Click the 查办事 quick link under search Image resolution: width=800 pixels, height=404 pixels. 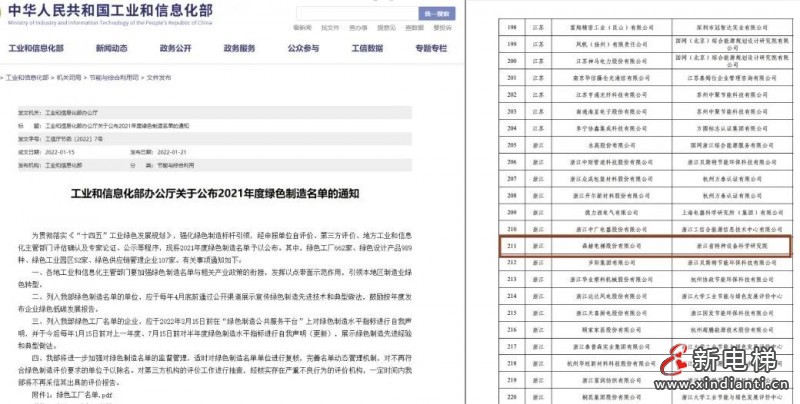click(x=358, y=28)
